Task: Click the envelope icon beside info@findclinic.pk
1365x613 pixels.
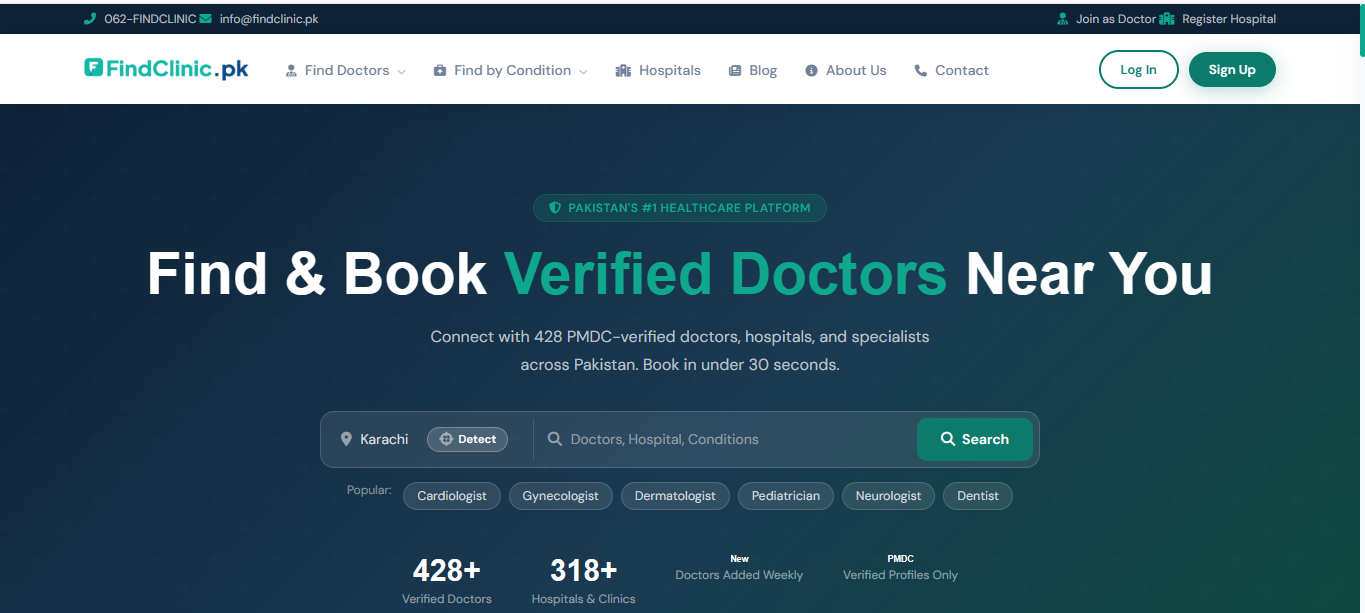Action: [206, 18]
